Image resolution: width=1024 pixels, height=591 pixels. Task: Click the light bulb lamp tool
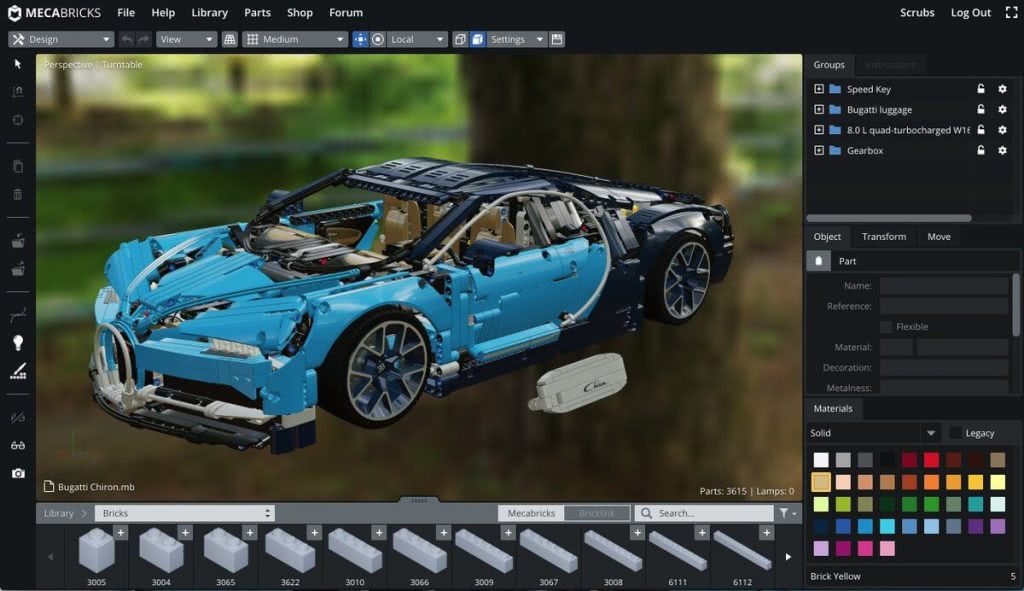click(18, 342)
